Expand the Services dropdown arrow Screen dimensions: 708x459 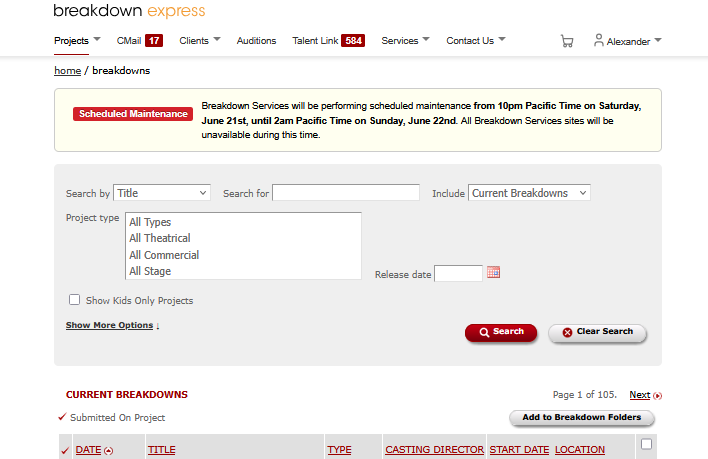[x=426, y=39]
